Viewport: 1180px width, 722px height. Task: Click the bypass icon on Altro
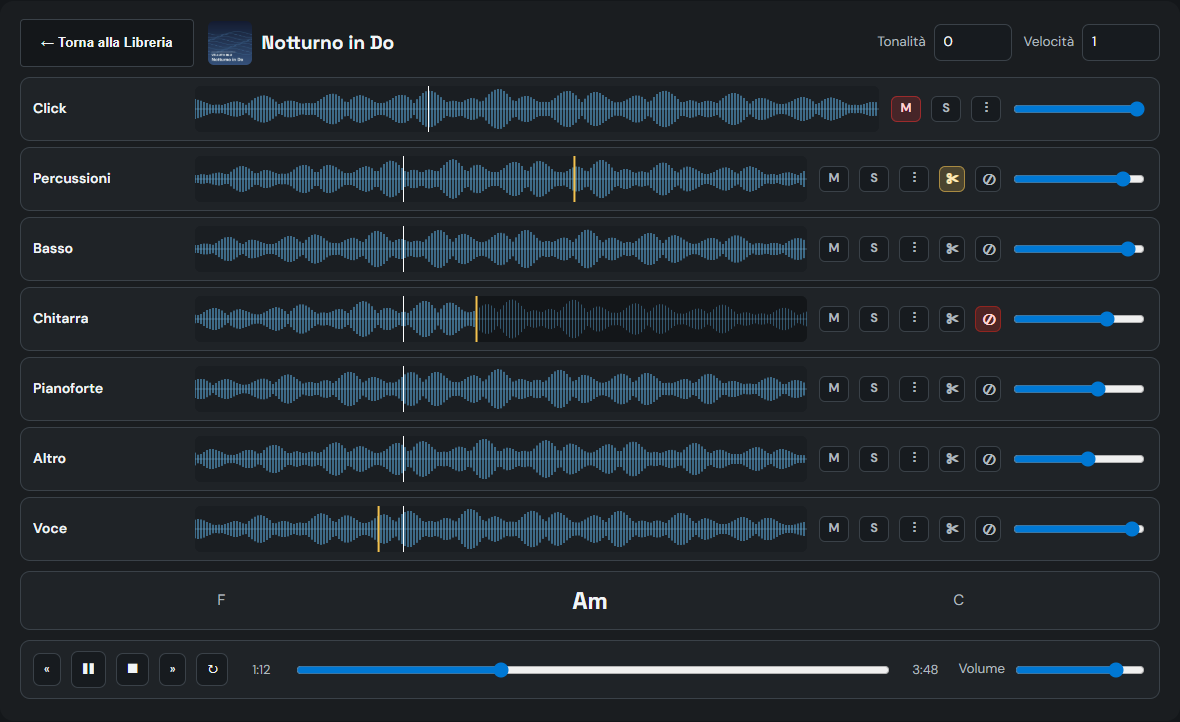tap(988, 458)
